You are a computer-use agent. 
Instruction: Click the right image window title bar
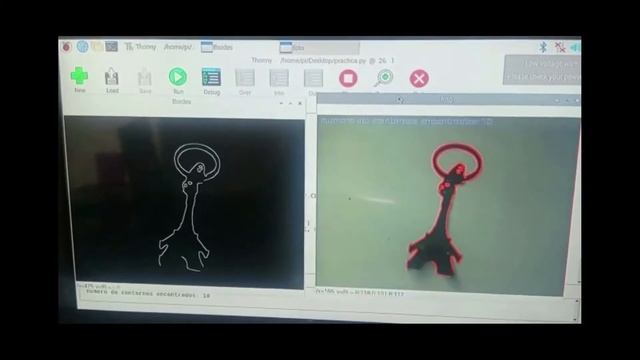pos(448,100)
